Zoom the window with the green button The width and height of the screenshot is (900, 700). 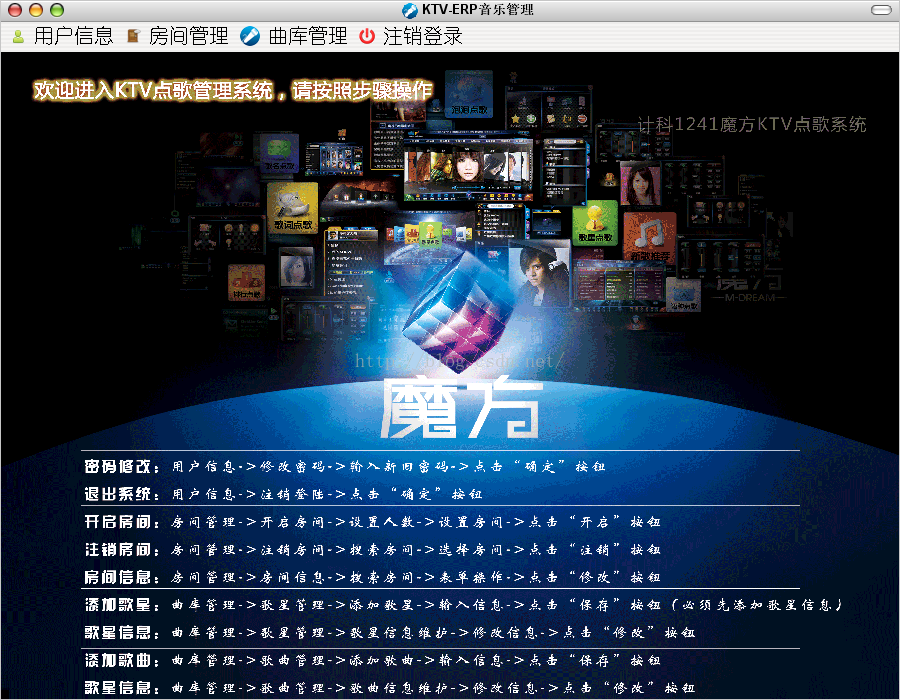[57, 10]
